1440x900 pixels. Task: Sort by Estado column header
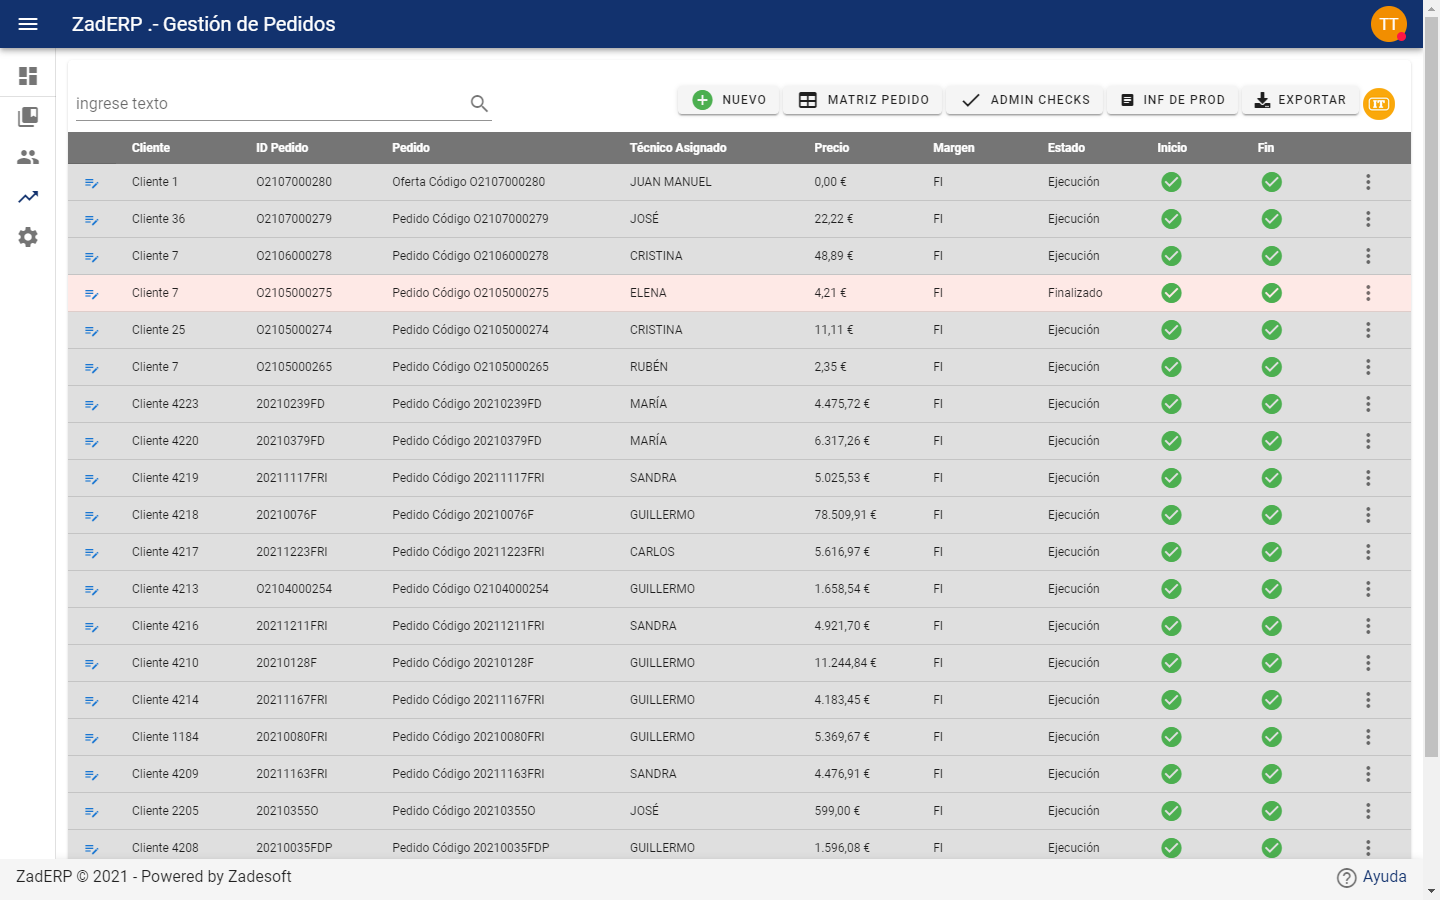click(x=1066, y=148)
